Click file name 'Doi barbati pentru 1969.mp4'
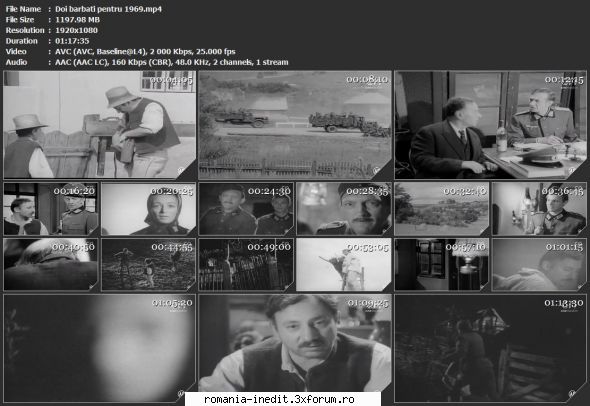The image size is (590, 406). pos(108,9)
